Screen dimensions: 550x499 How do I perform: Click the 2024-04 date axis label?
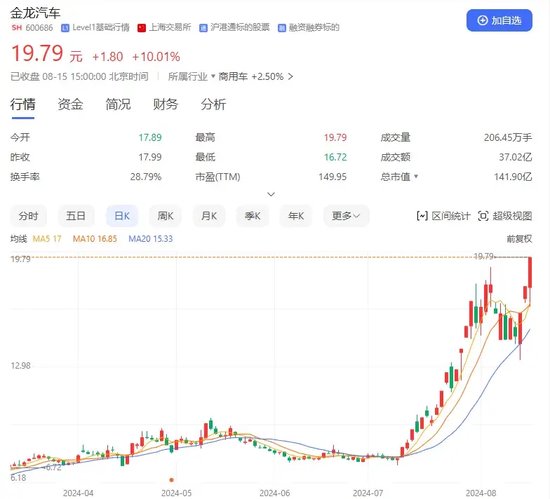point(78,493)
